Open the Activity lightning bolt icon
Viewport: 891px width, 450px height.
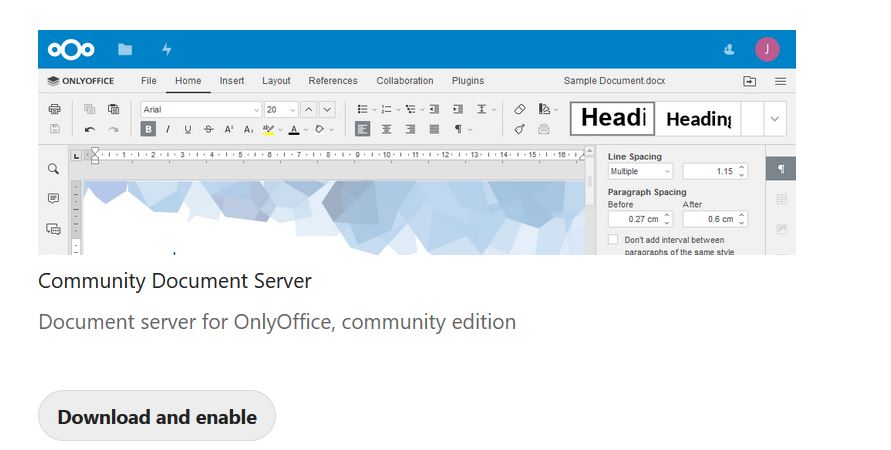point(166,49)
